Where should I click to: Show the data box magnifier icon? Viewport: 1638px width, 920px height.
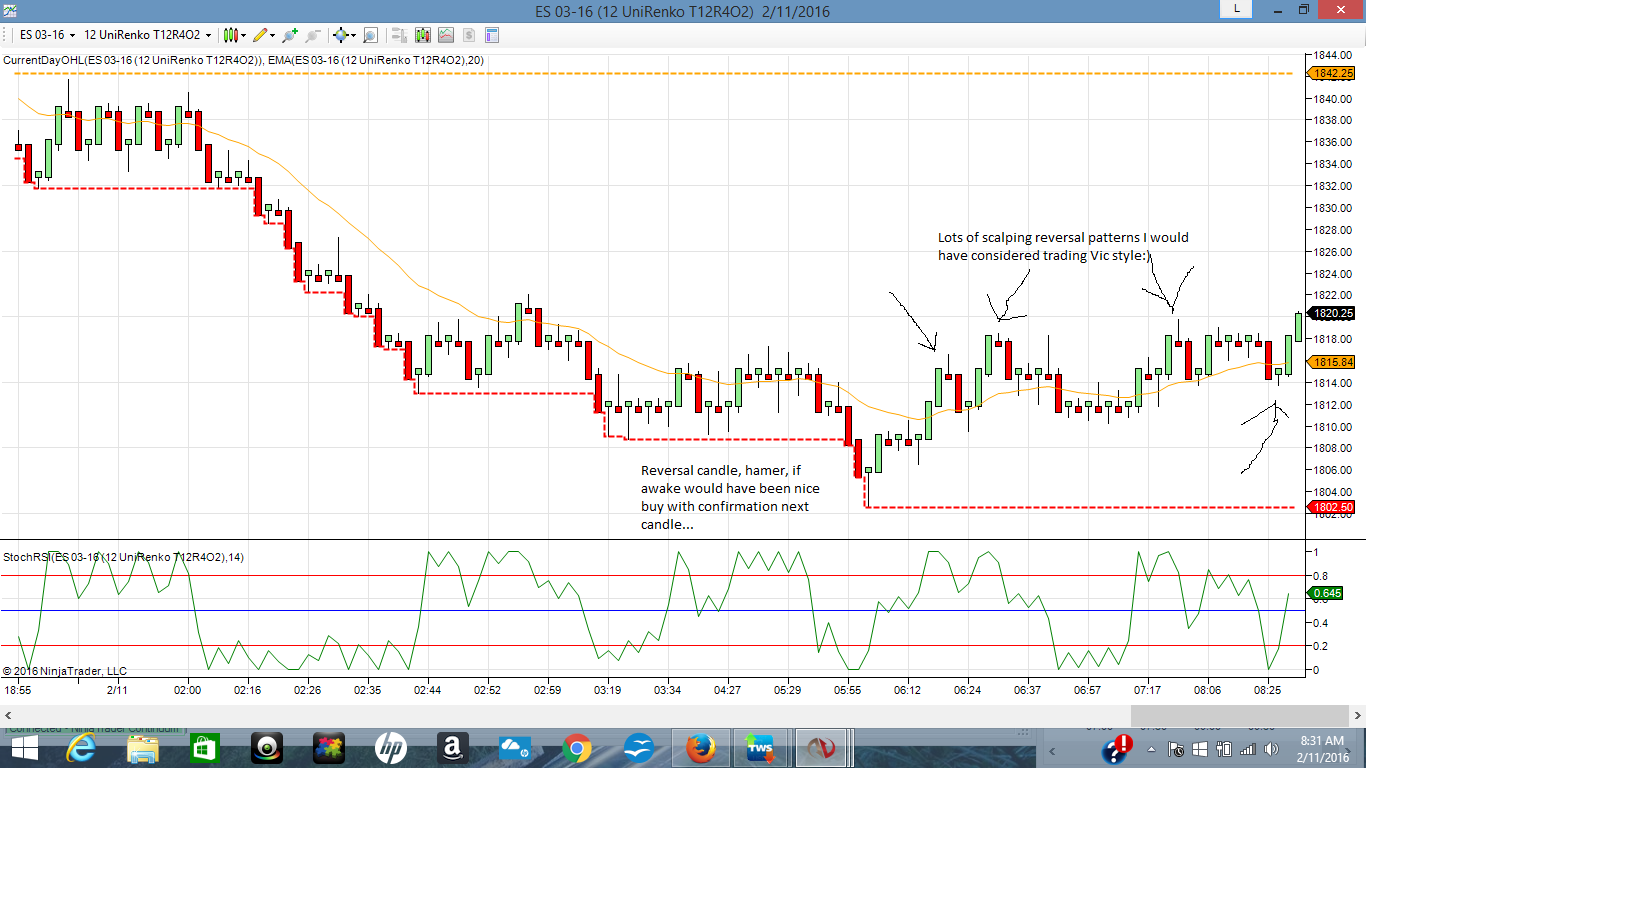370,35
